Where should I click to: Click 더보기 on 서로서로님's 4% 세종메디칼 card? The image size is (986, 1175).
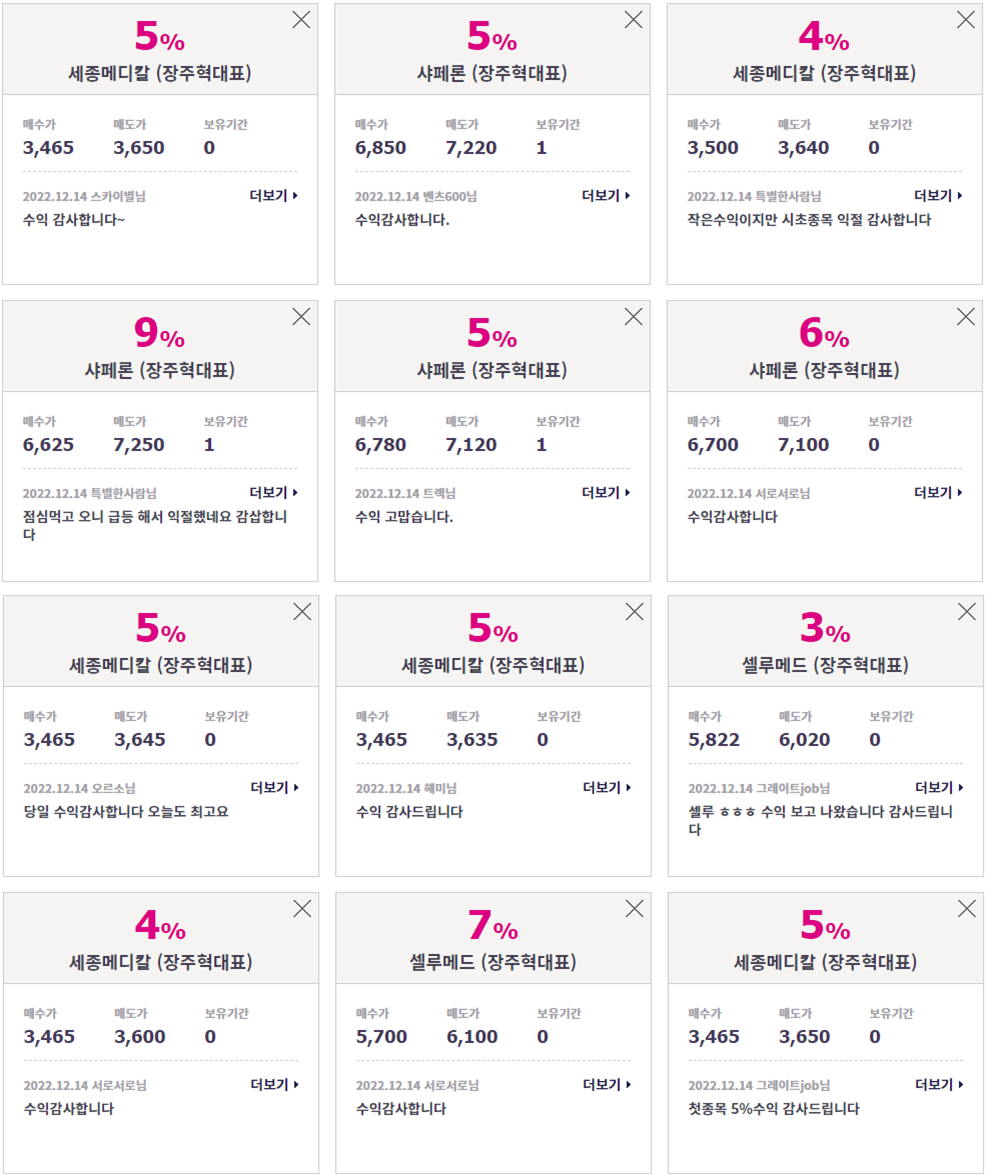click(274, 1084)
